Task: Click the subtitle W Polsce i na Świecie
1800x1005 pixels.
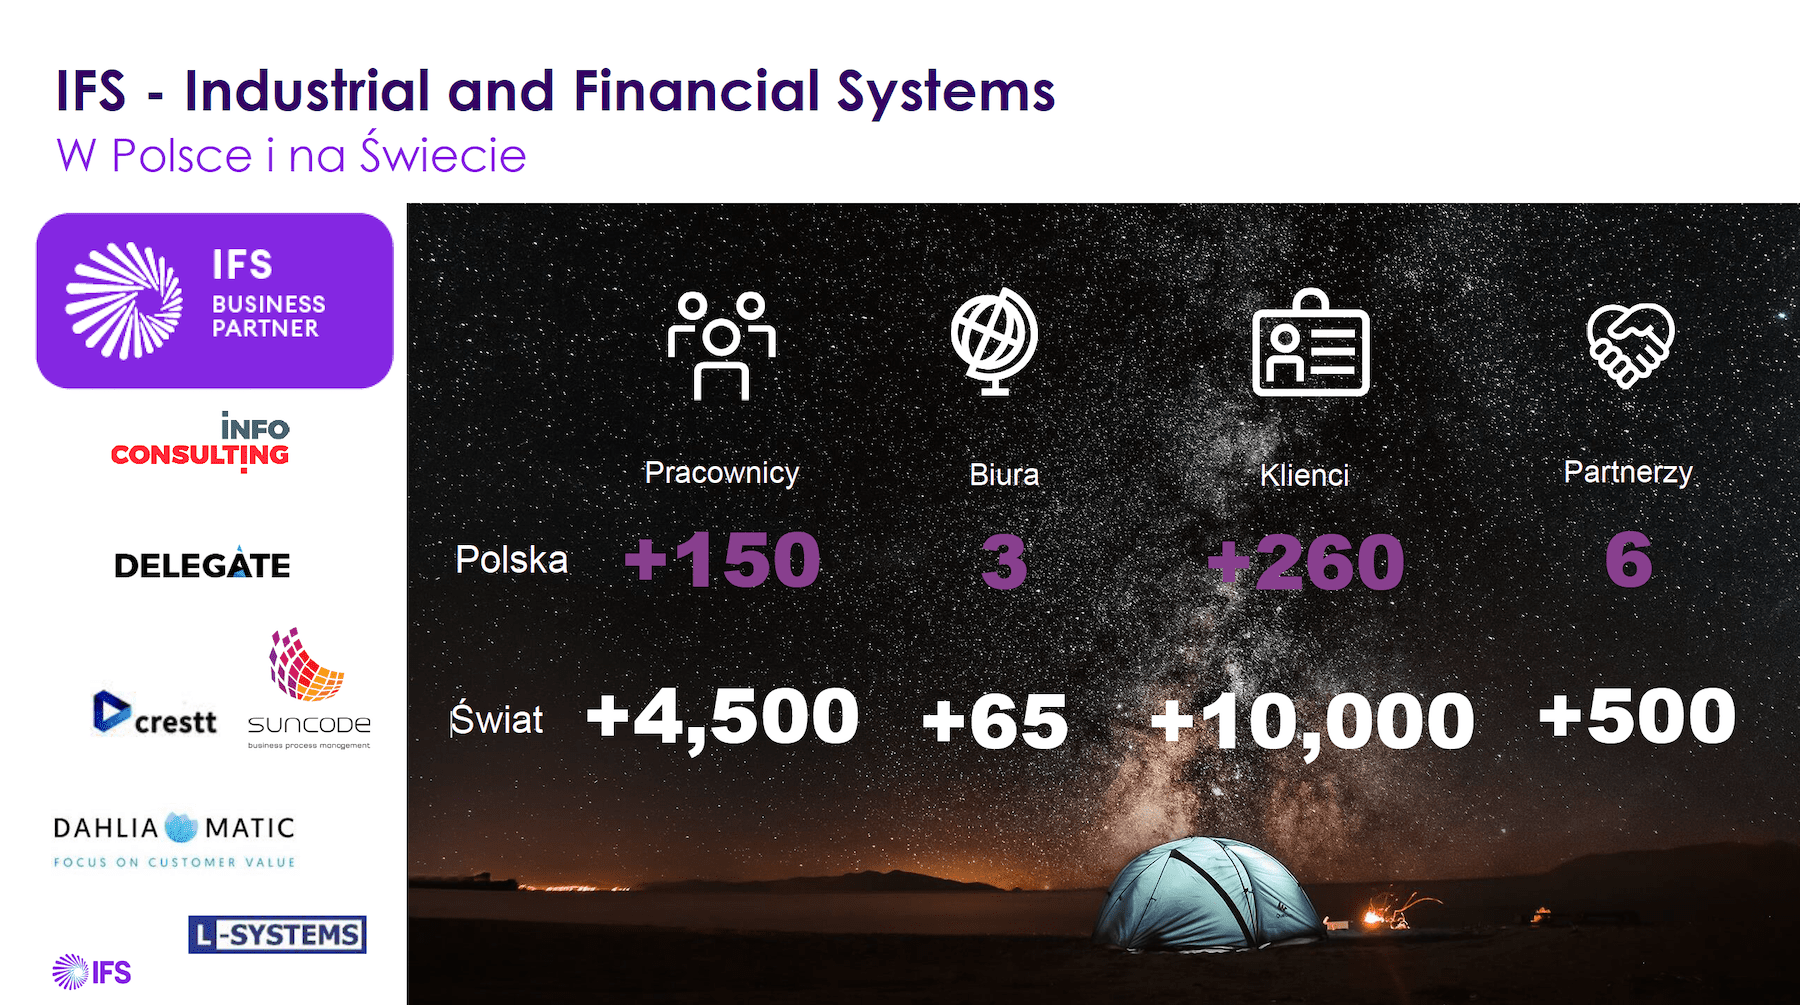Action: click(x=291, y=154)
